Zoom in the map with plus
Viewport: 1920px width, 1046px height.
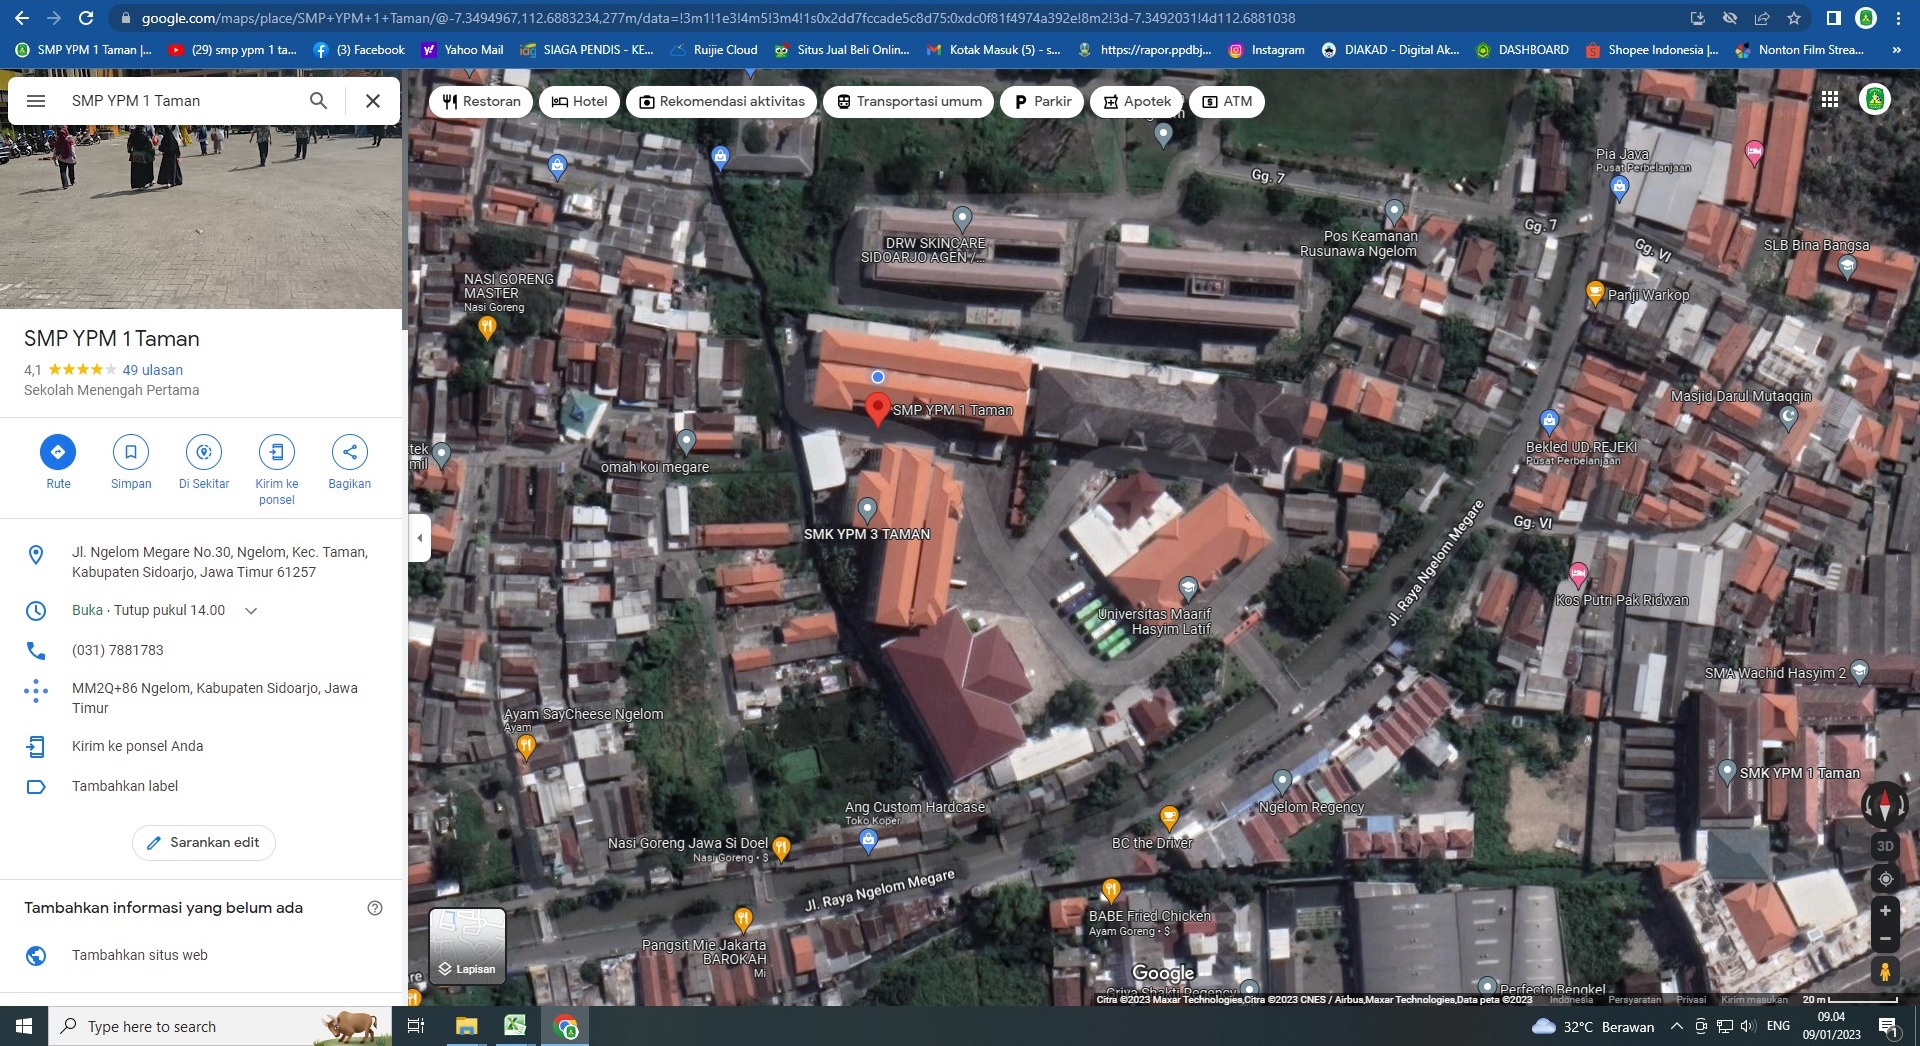point(1885,911)
